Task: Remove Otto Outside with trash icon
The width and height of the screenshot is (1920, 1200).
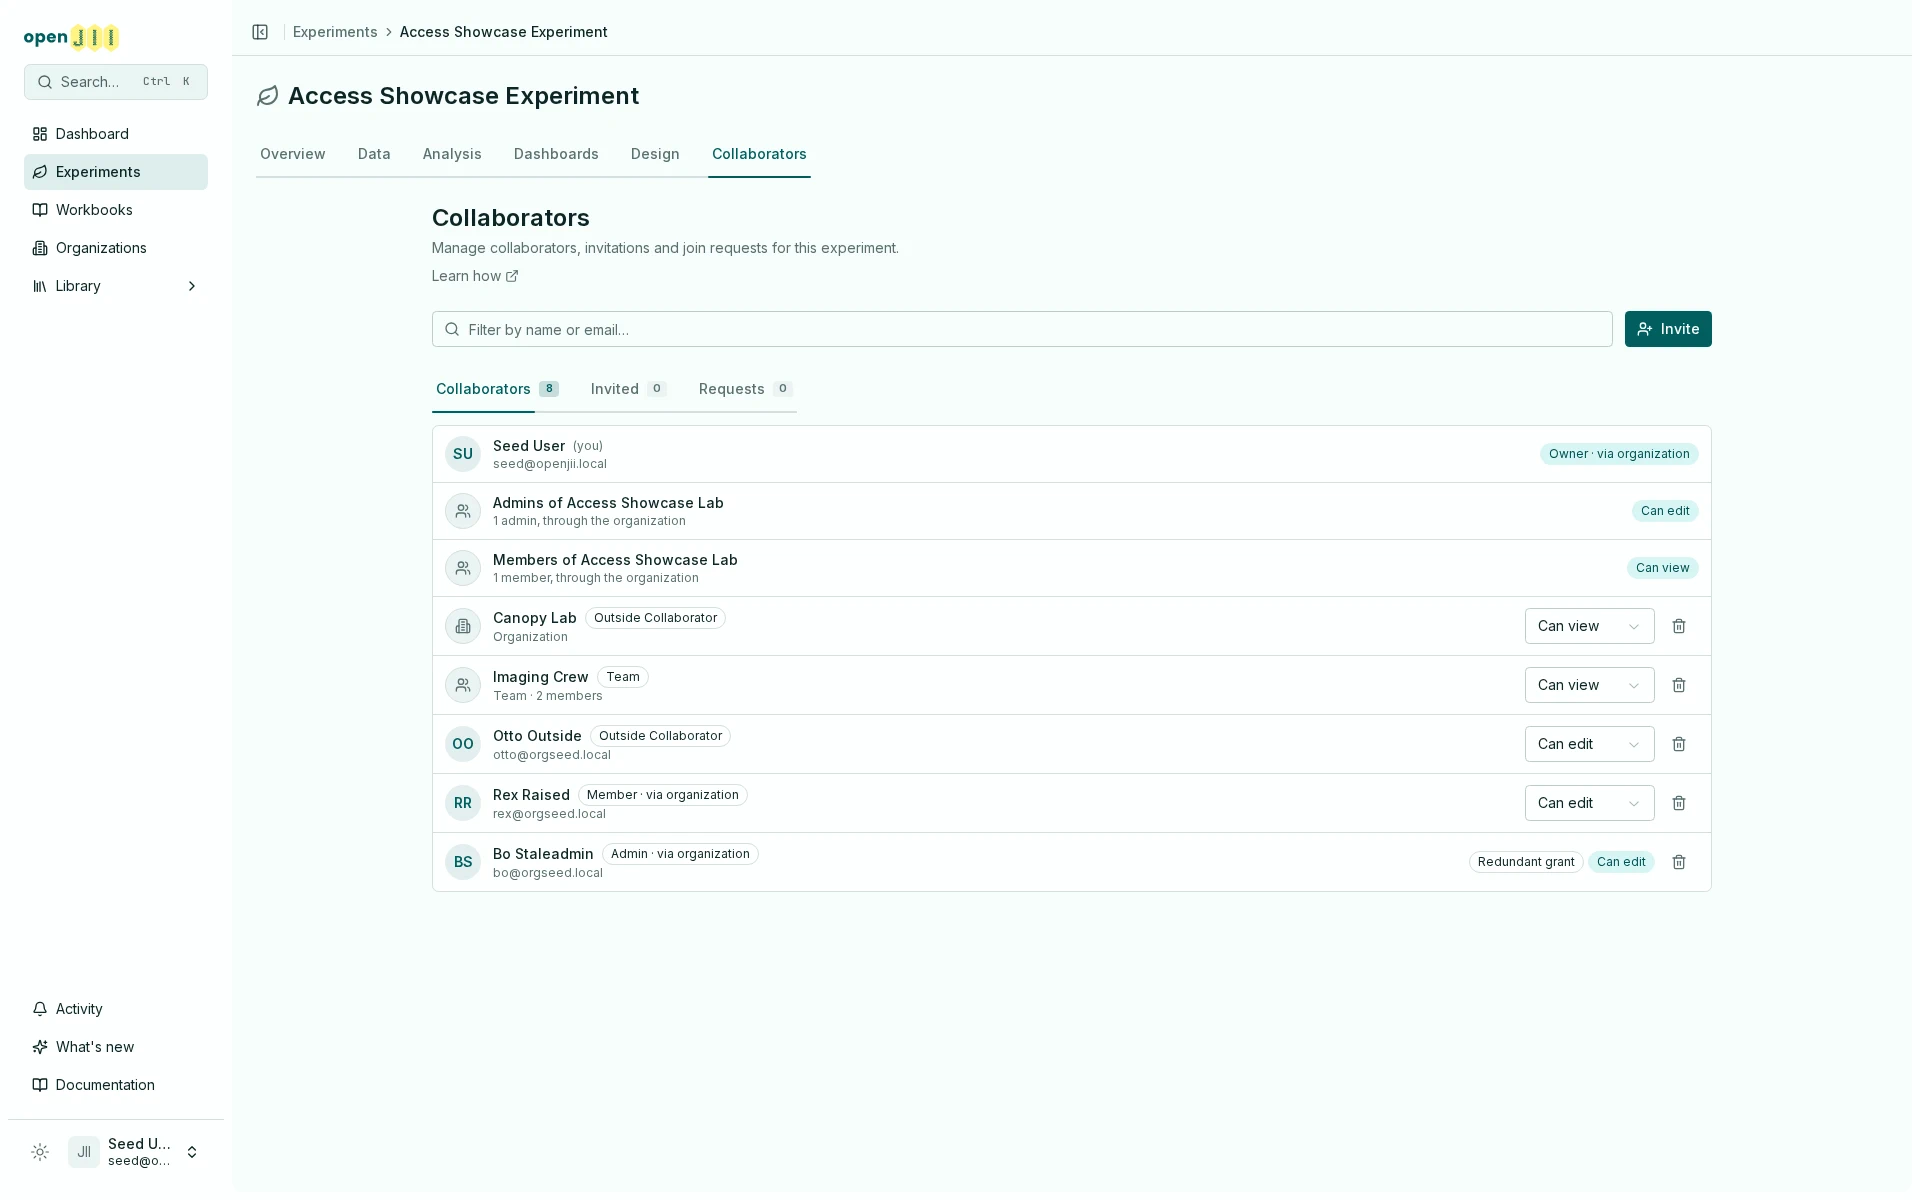Action: (1679, 744)
